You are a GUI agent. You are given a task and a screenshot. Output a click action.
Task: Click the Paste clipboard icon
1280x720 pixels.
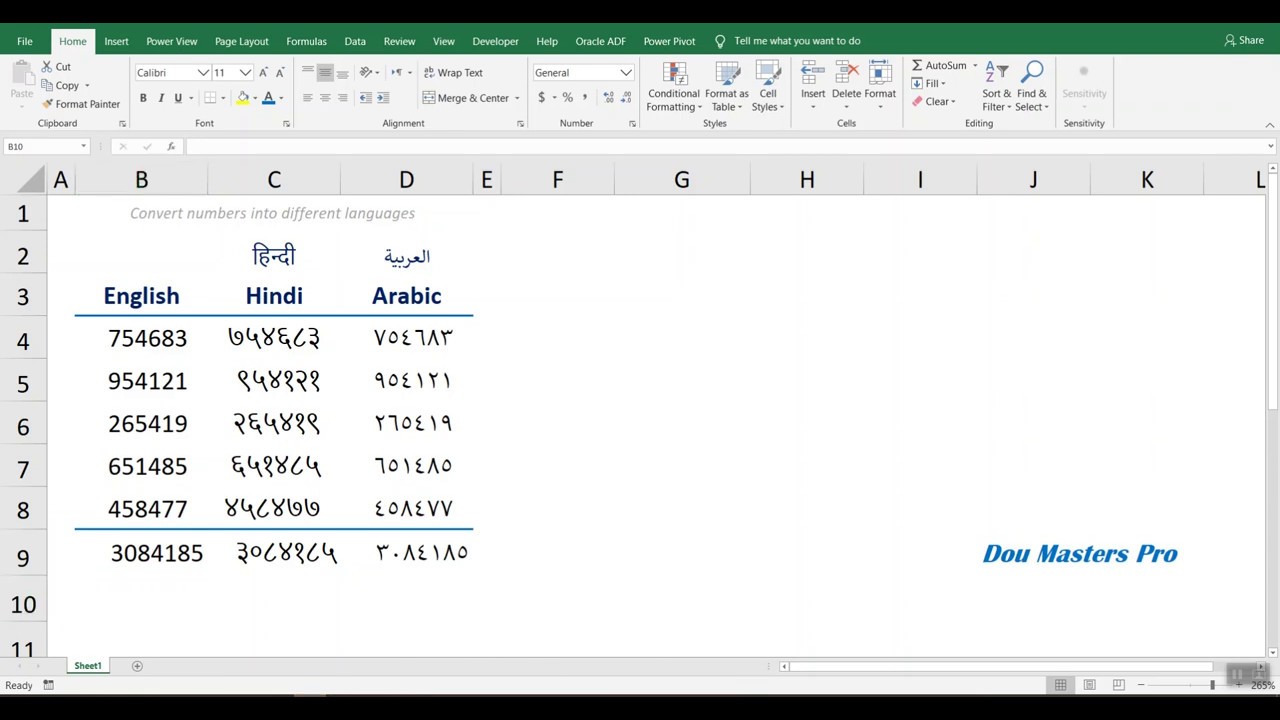(x=21, y=72)
